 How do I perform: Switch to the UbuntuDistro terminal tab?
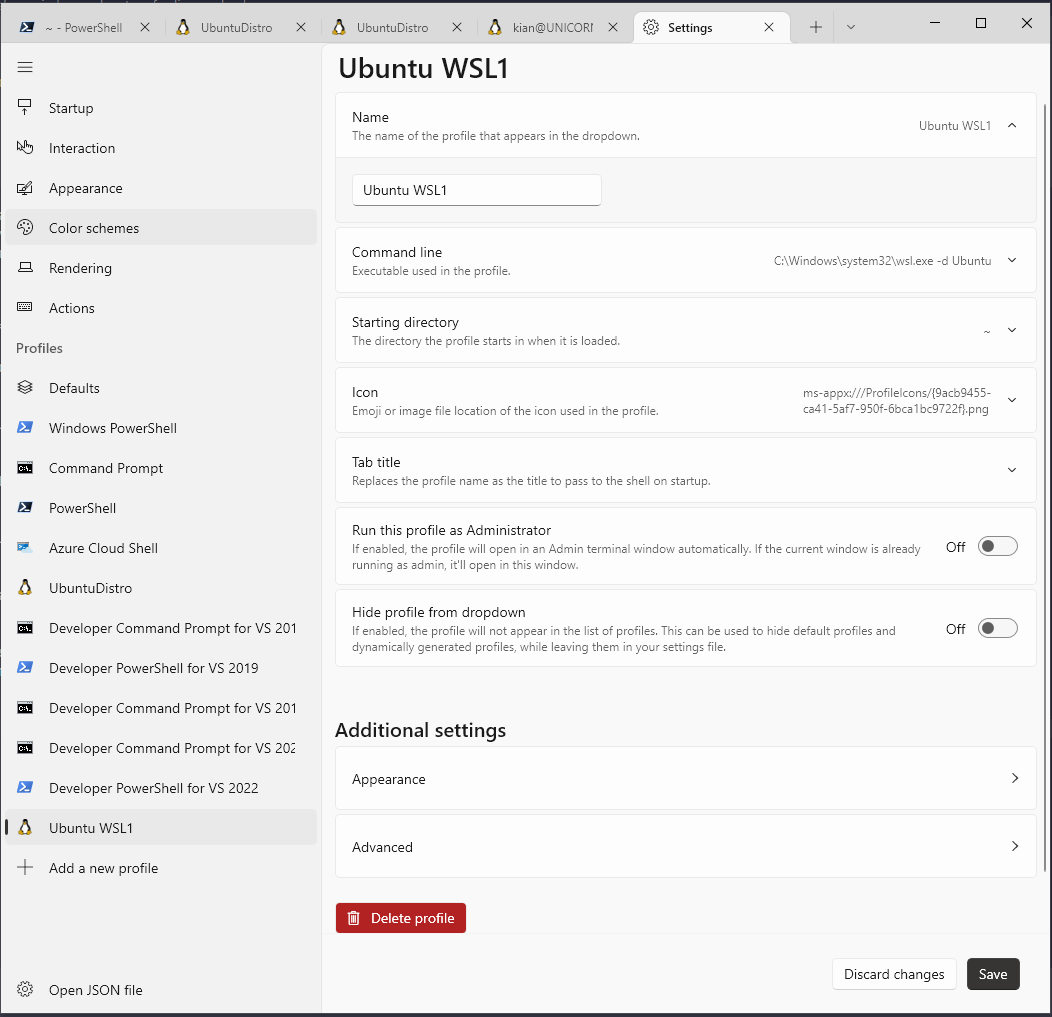(230, 27)
